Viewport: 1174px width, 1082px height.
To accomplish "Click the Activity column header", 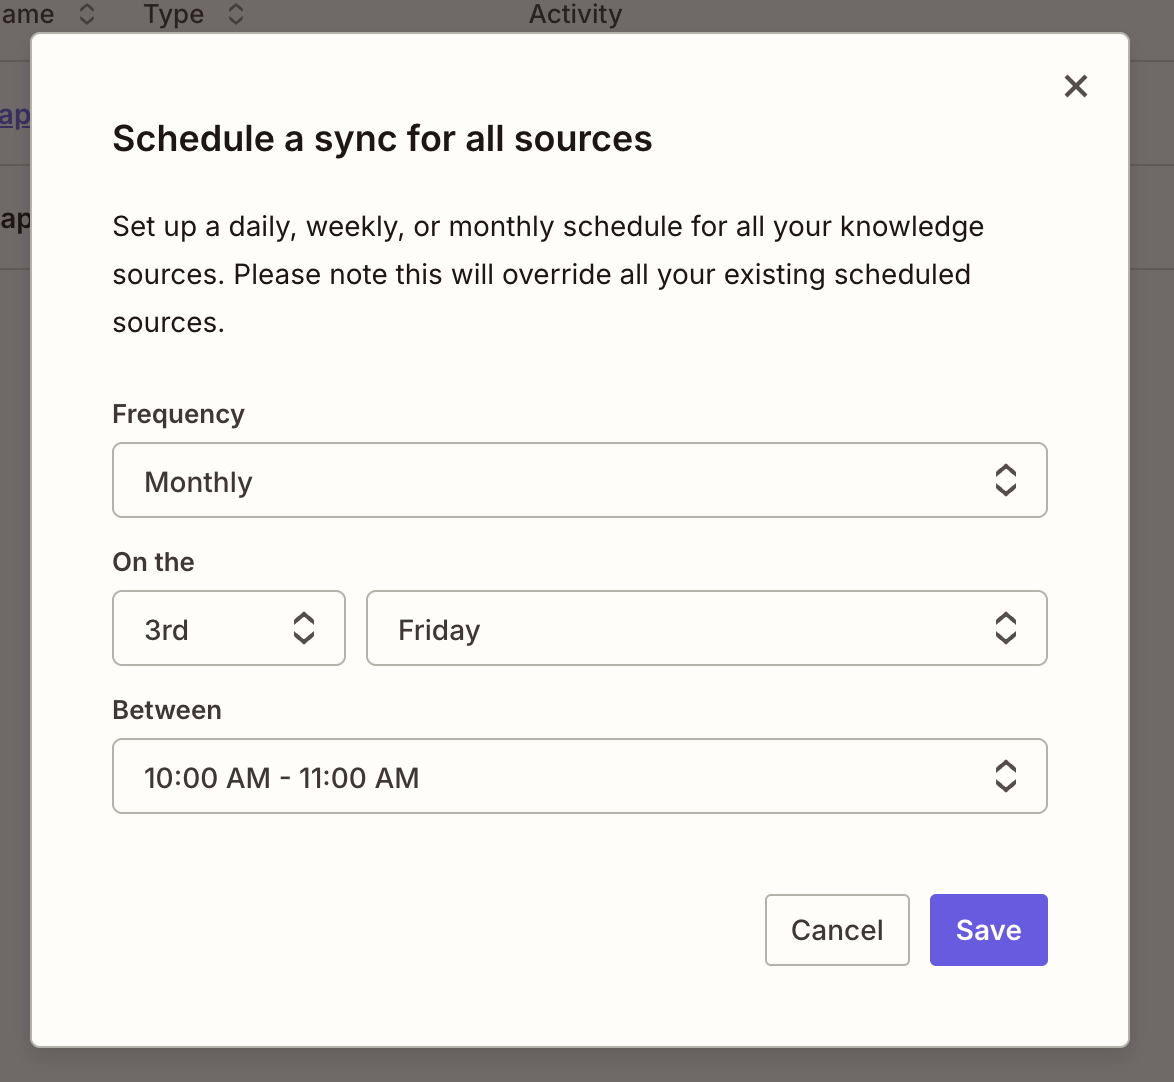I will coord(576,14).
